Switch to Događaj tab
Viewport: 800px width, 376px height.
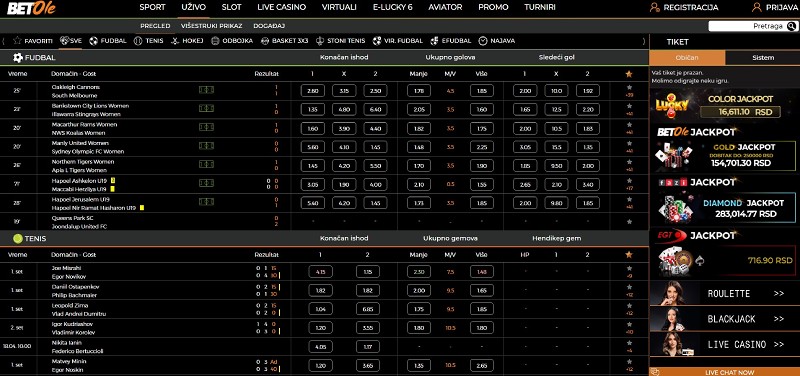pos(268,26)
